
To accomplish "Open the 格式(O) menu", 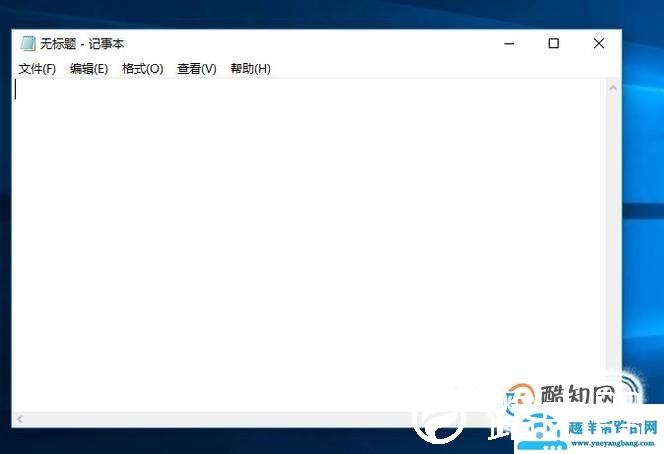I will [x=142, y=69].
